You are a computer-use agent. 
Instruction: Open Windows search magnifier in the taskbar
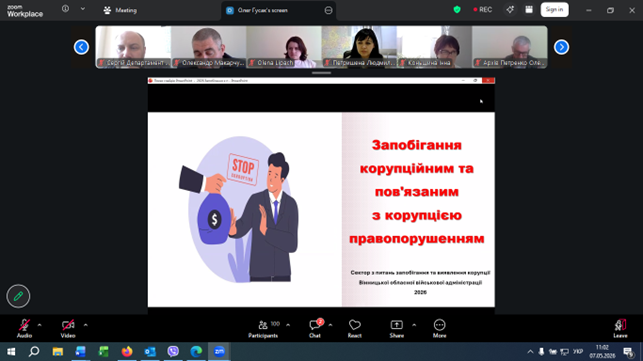point(34,352)
